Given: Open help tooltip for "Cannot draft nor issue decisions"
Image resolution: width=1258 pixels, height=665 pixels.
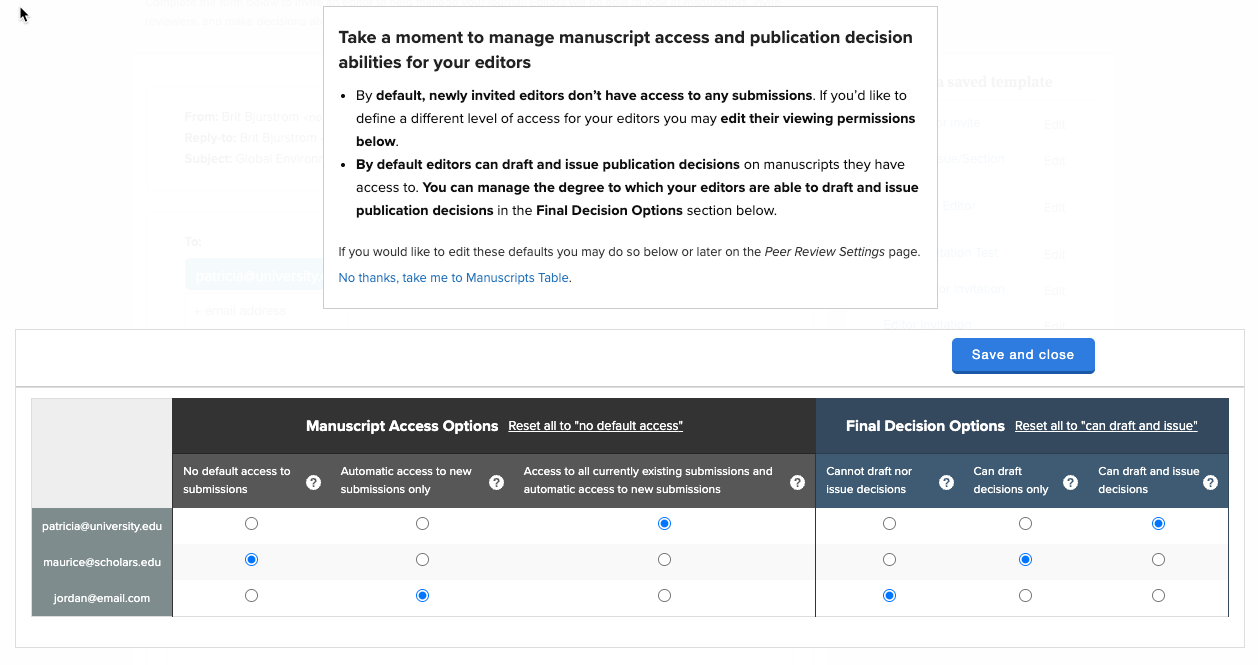Looking at the screenshot, I should [x=946, y=482].
